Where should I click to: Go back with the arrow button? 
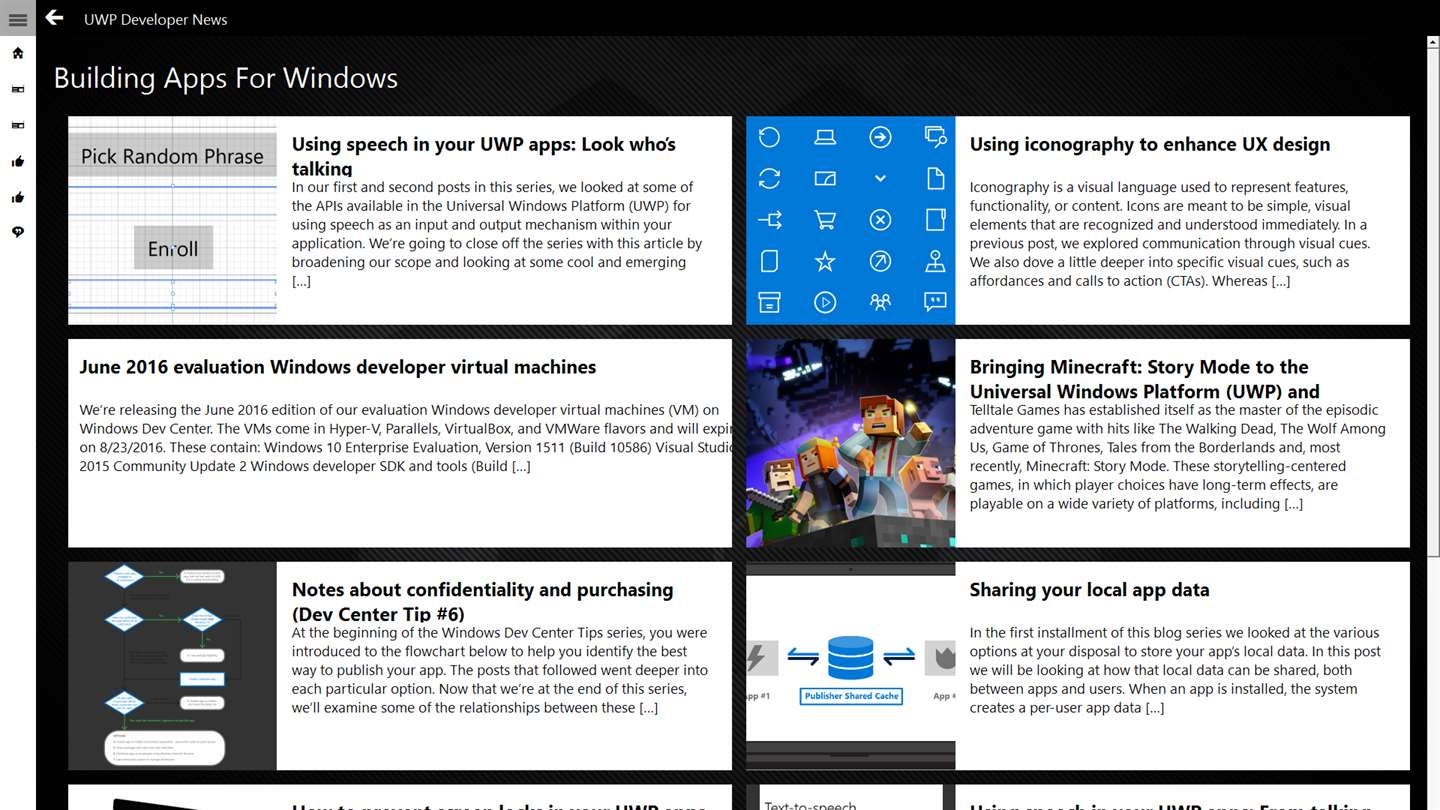[54, 18]
